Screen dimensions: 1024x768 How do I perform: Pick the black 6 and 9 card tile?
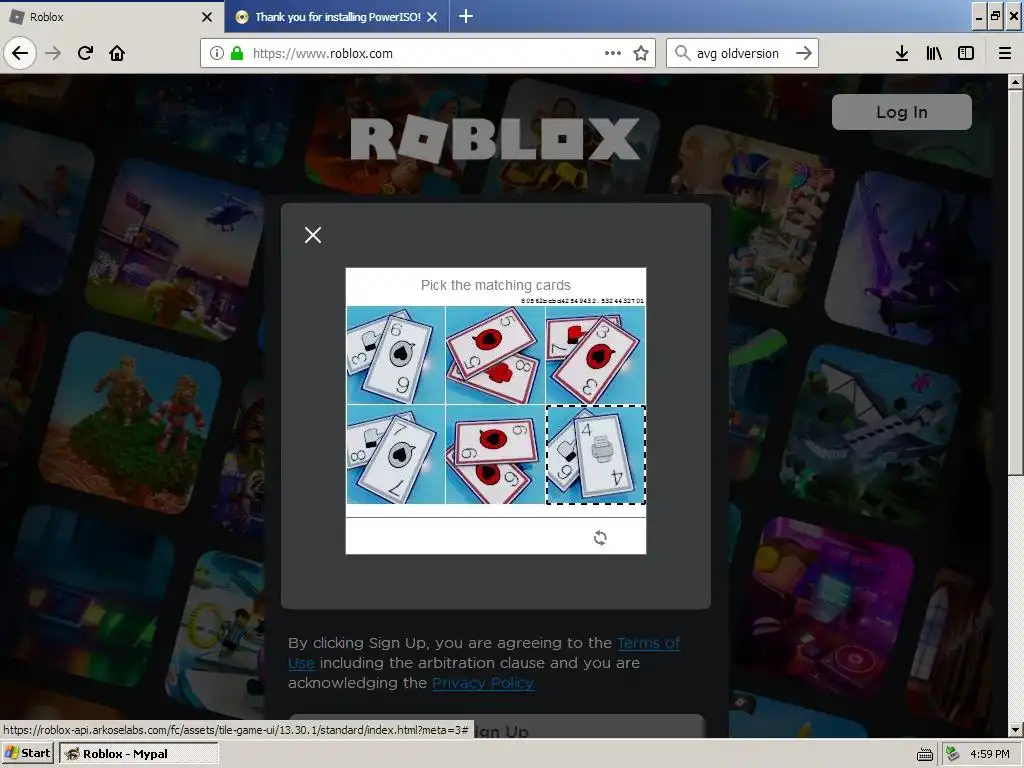coord(395,355)
